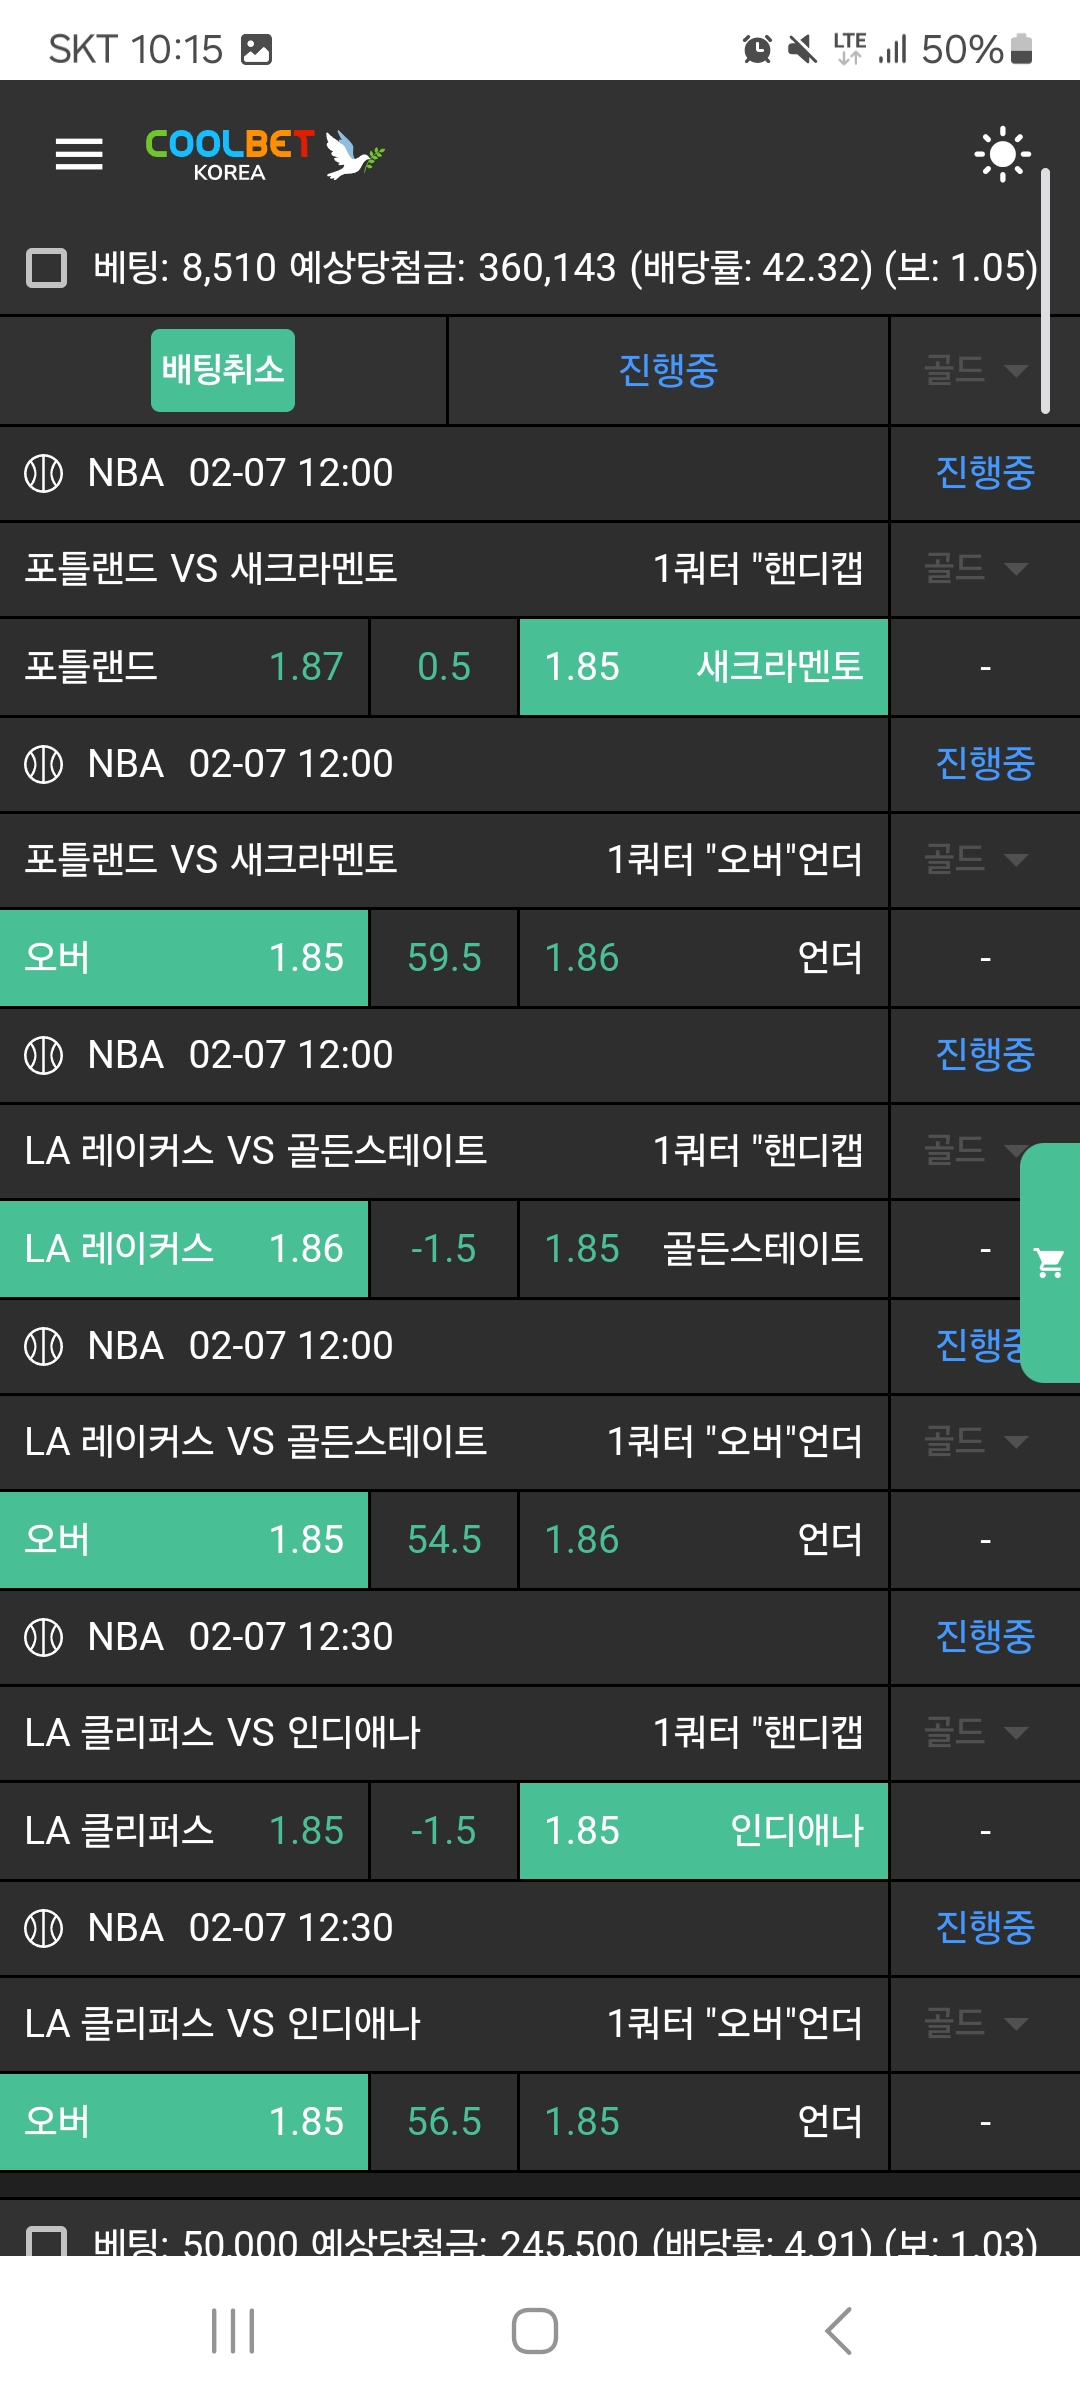Expand the 골드 dropdown in the header row

click(975, 370)
